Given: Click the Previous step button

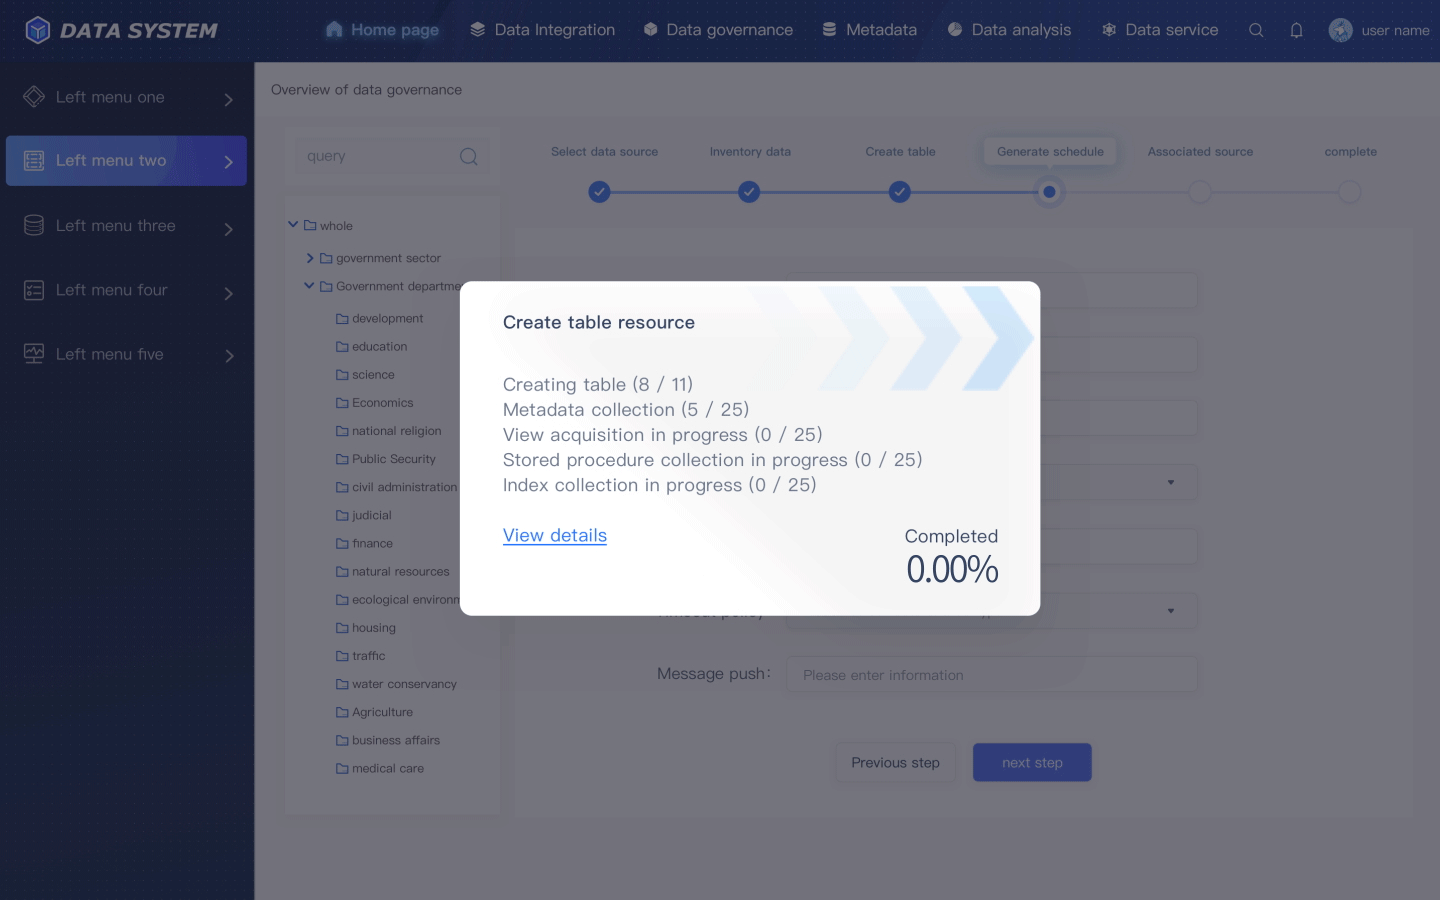Looking at the screenshot, I should (896, 762).
